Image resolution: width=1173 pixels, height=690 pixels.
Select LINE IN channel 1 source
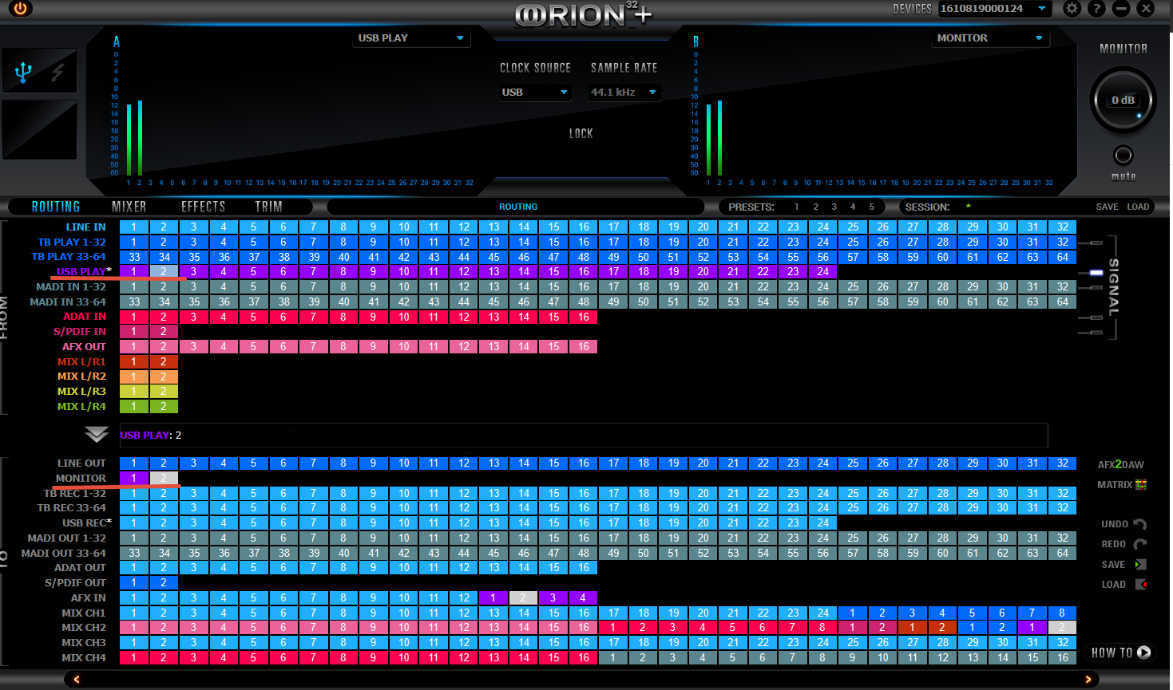134,227
